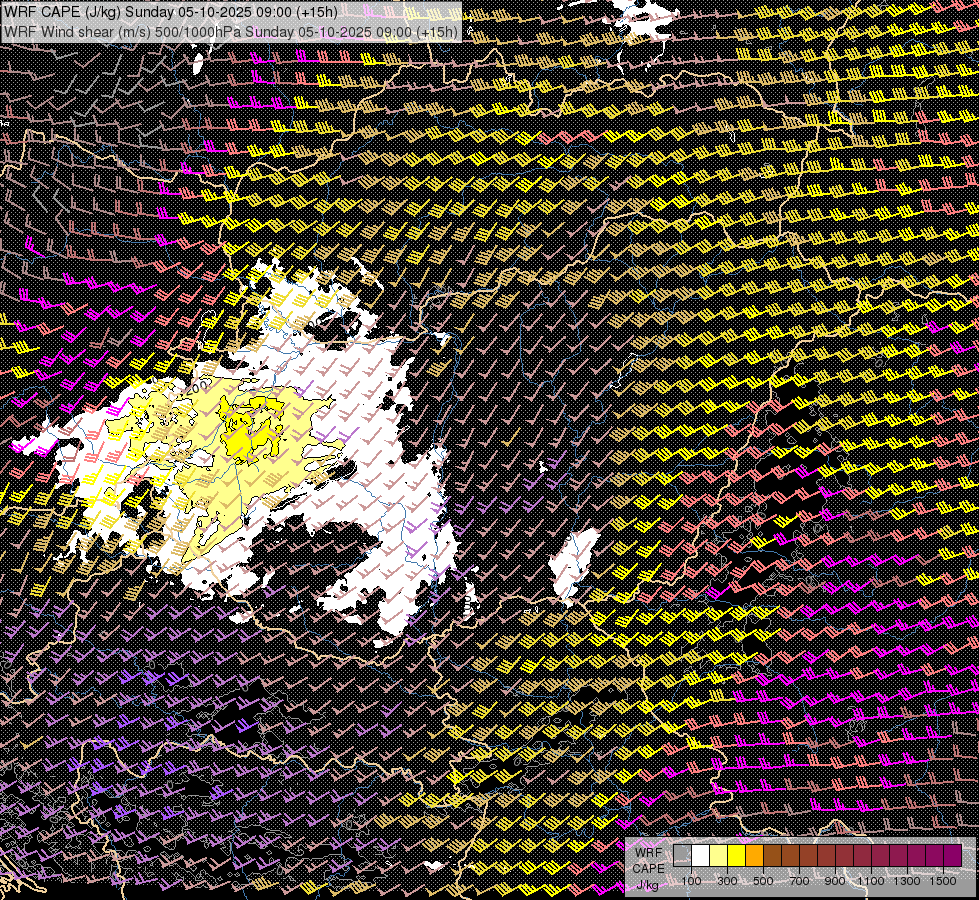
Task: Select the white CAPE legend swatch
Action: [x=701, y=856]
